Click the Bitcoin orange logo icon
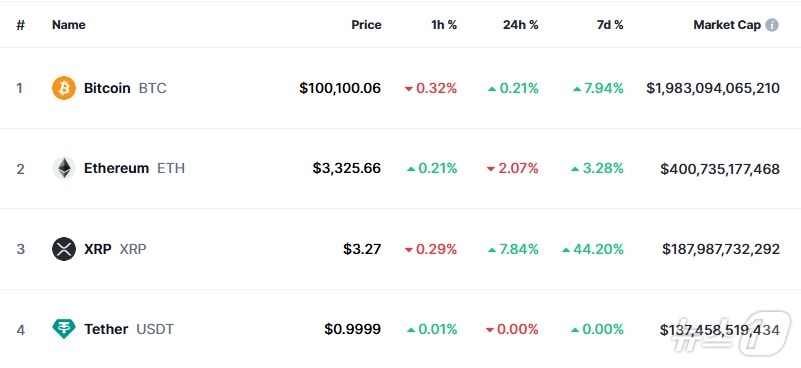 pos(64,88)
